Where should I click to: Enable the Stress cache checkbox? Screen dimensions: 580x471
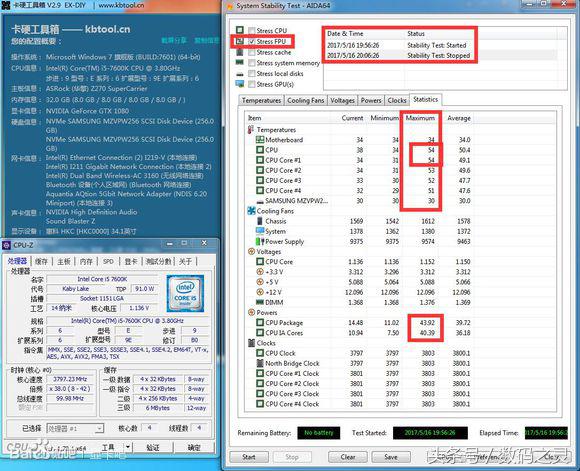tap(252, 53)
